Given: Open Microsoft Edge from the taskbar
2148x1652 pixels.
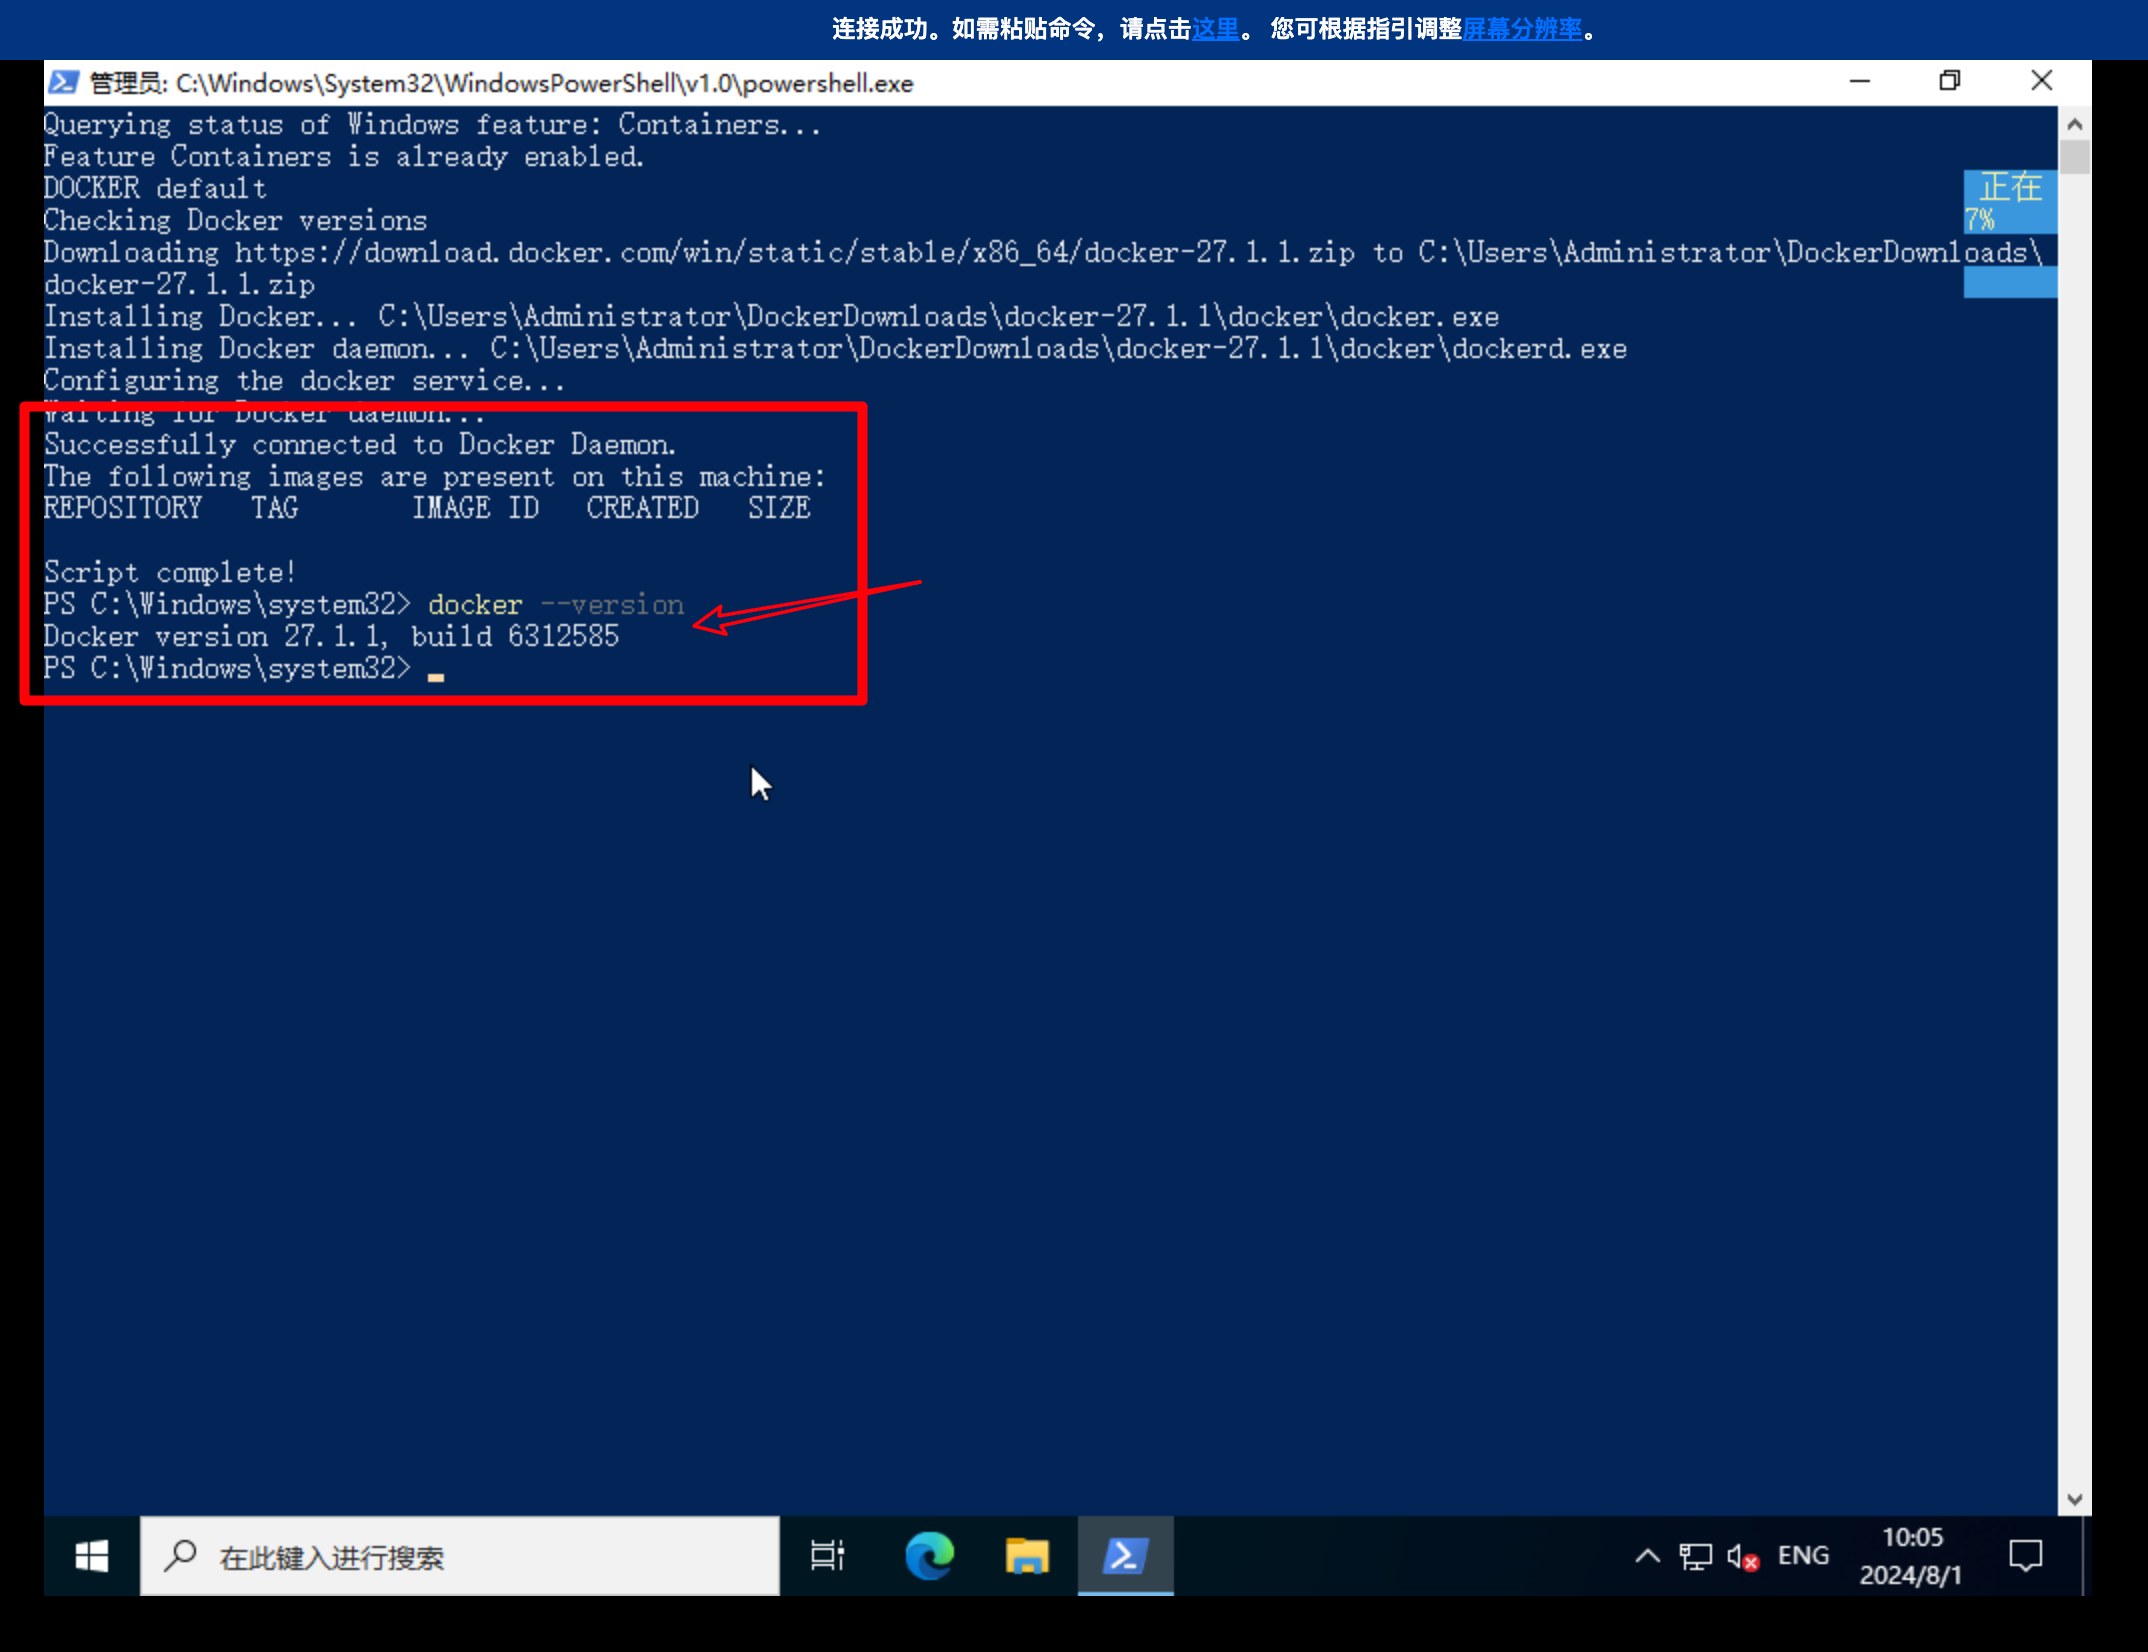Looking at the screenshot, I should pyautogui.click(x=929, y=1556).
